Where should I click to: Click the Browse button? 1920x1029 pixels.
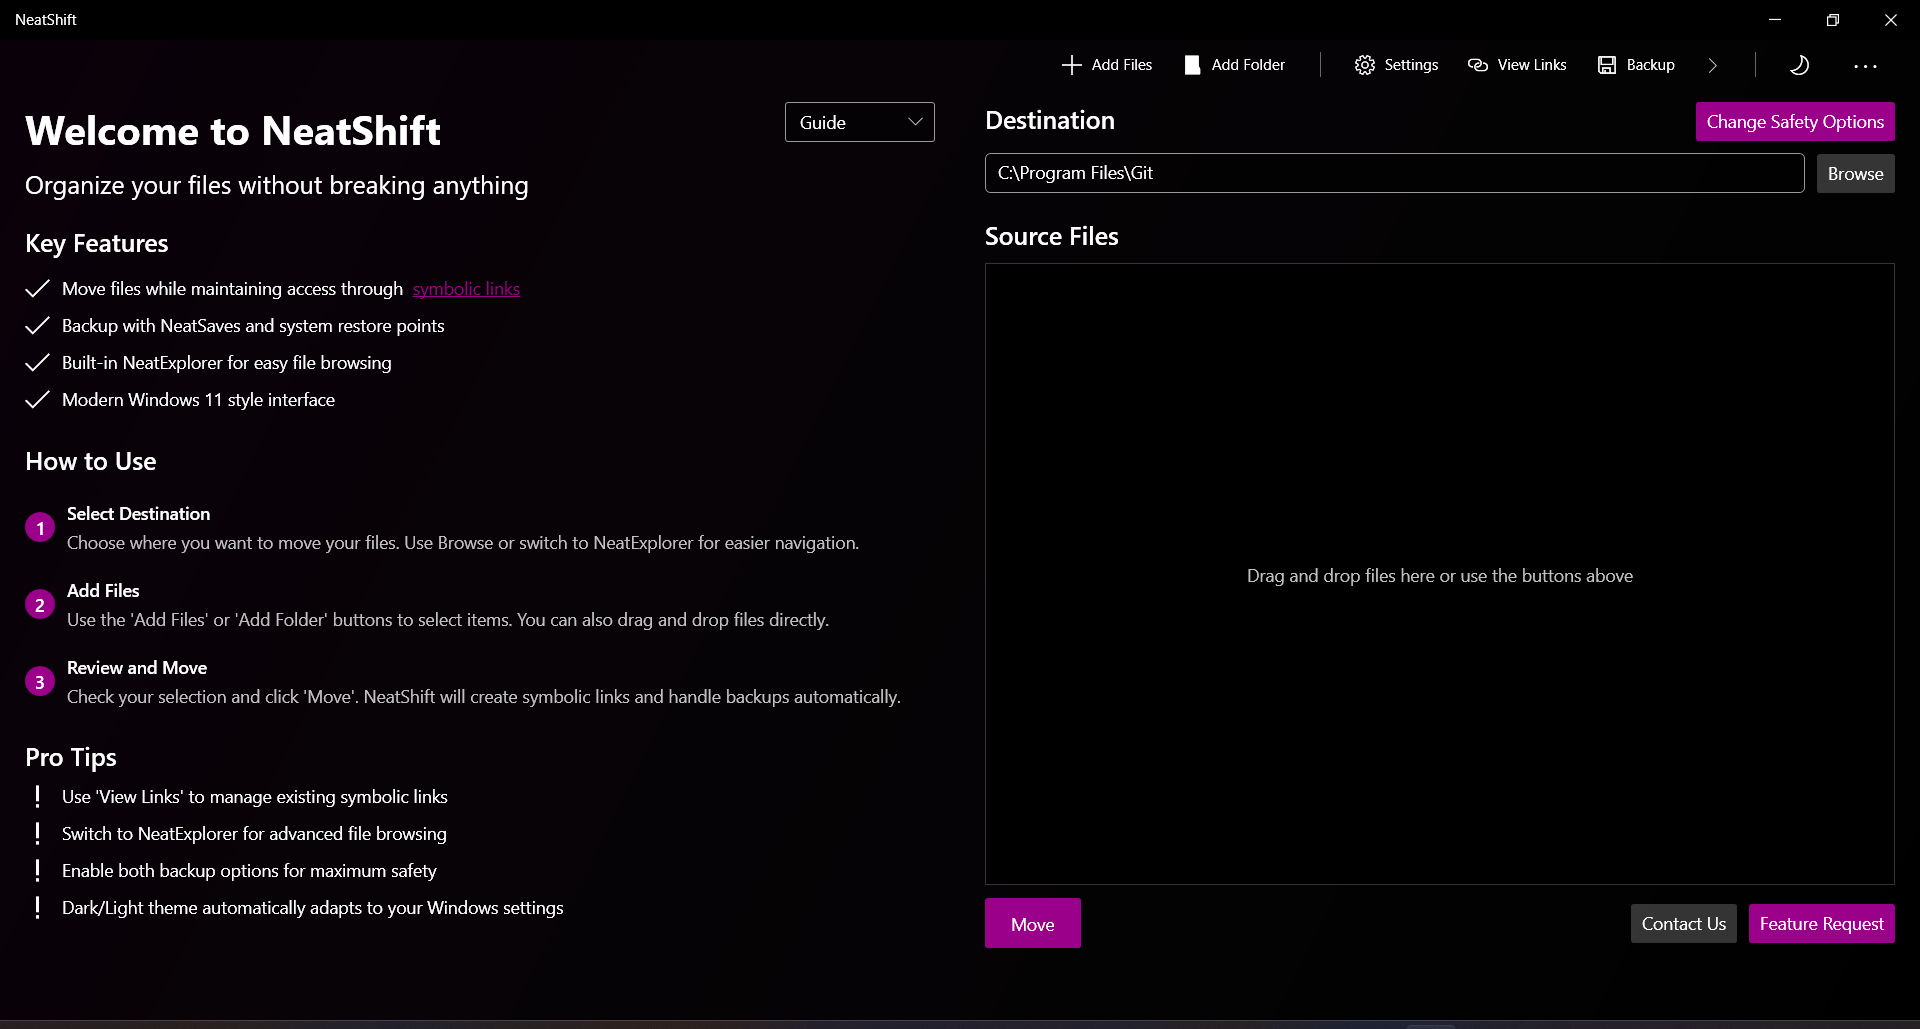[x=1855, y=174]
